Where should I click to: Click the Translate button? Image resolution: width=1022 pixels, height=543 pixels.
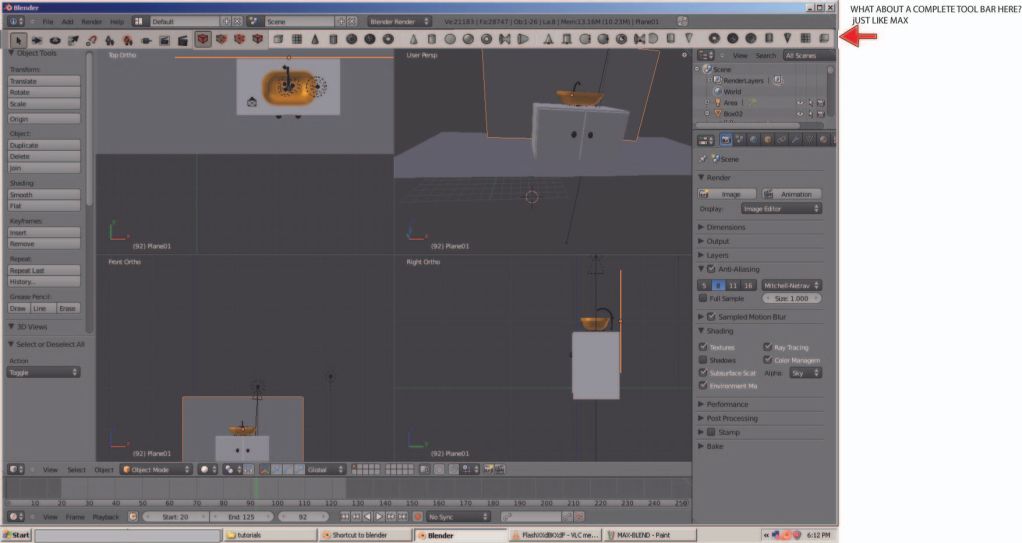[44, 81]
